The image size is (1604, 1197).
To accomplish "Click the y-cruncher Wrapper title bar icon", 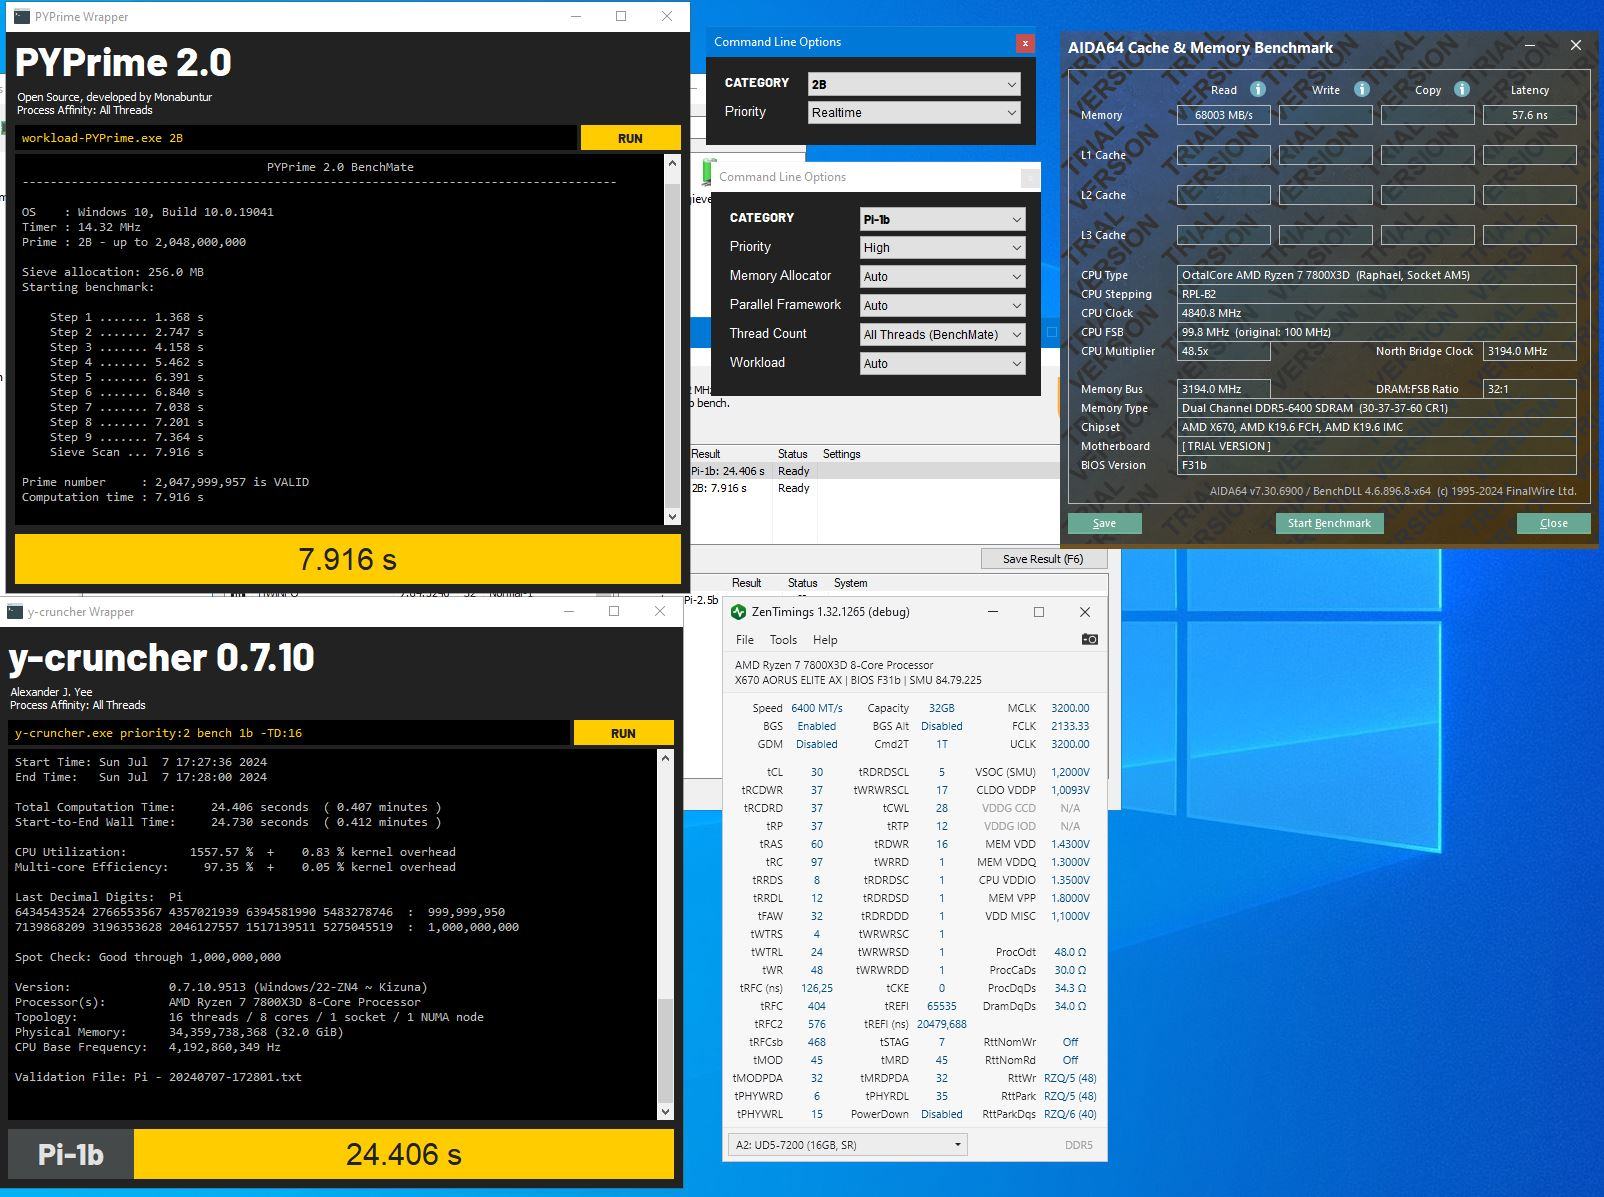I will tap(15, 612).
